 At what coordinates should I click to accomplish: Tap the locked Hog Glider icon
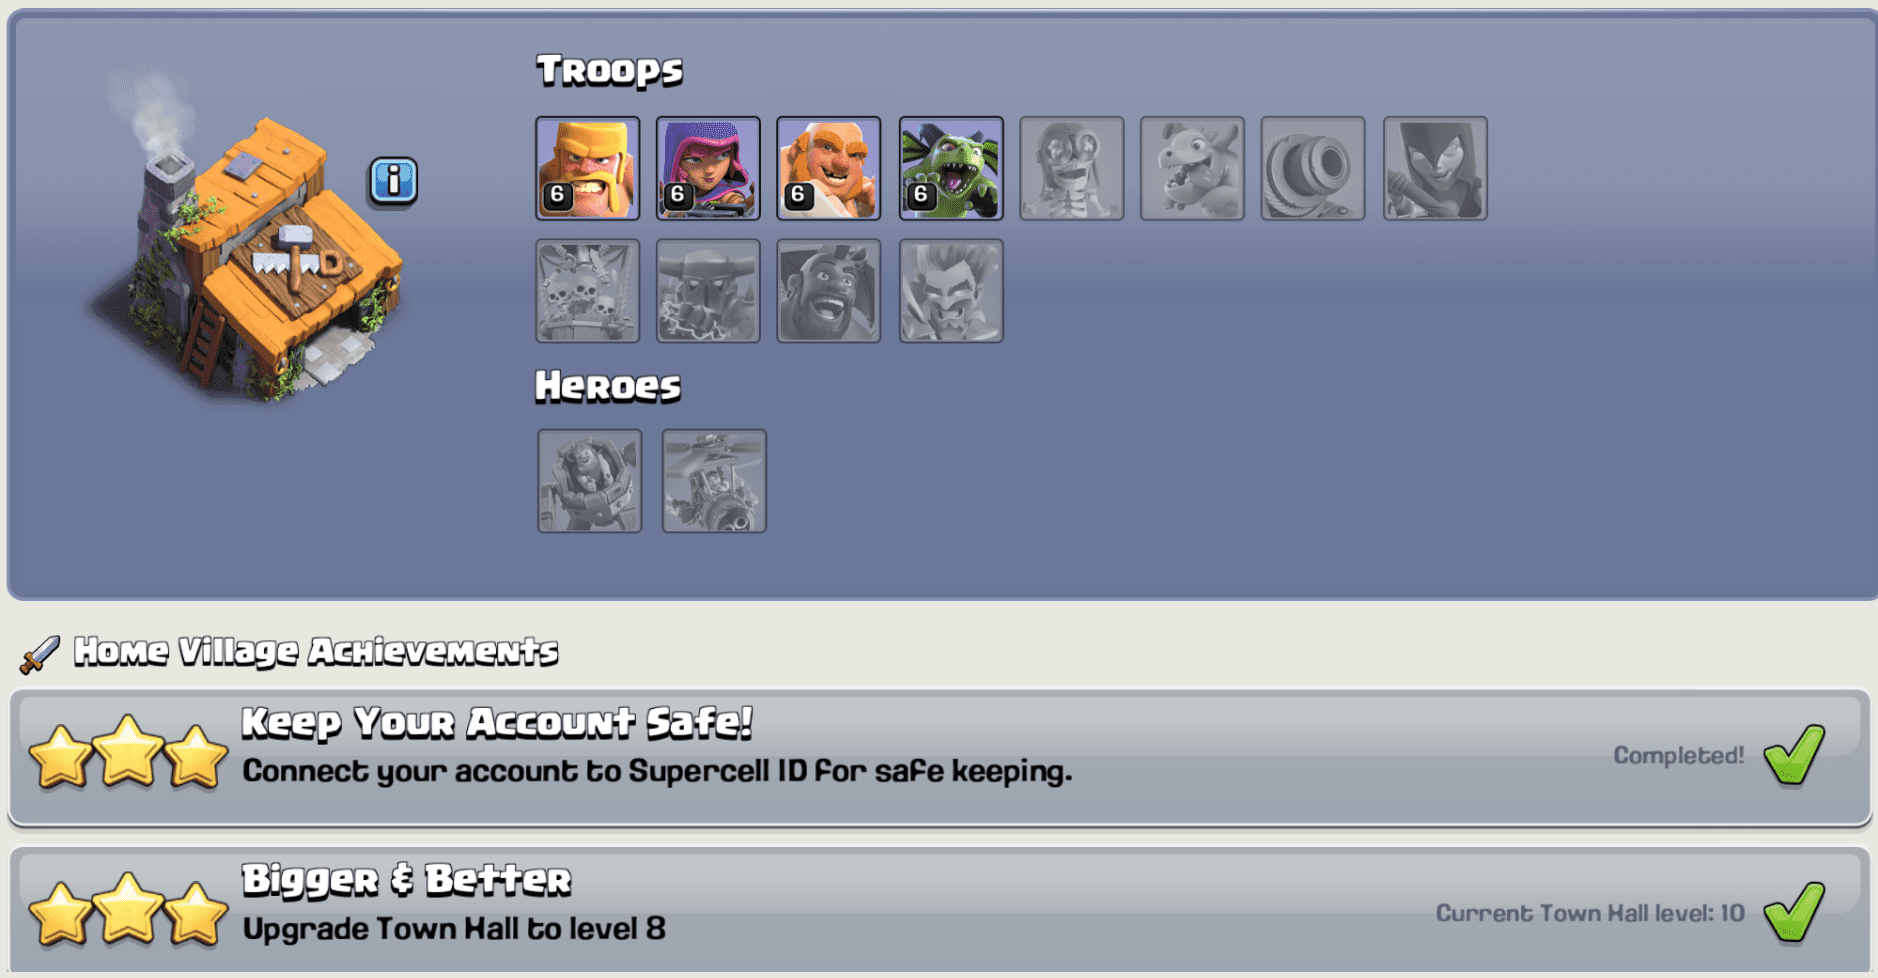[x=829, y=291]
